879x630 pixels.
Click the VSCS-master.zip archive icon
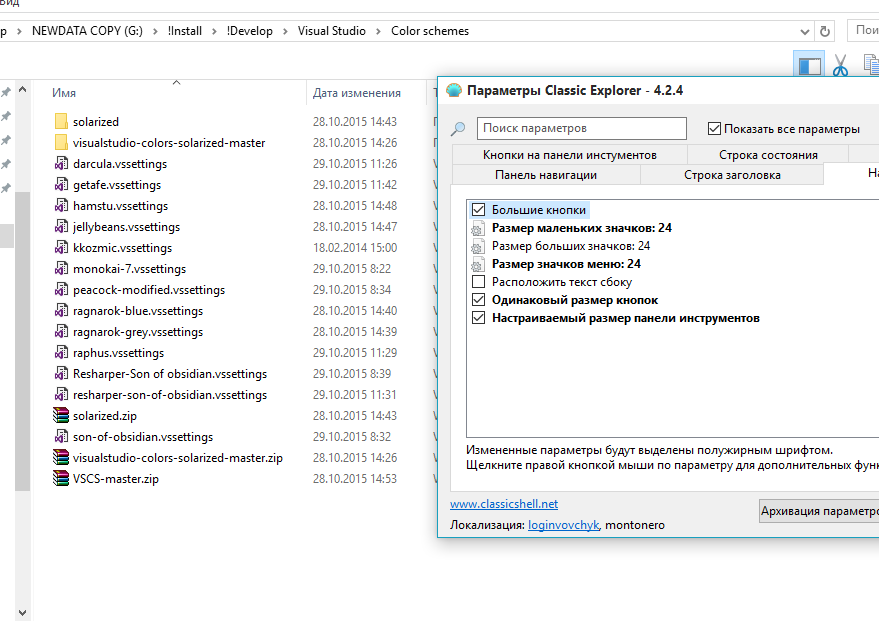(61, 479)
